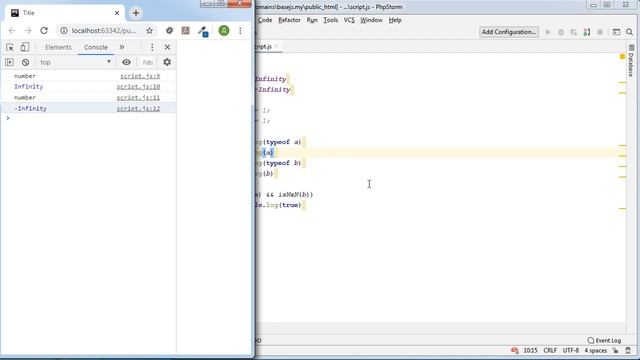
Task: Open the script.js:9 source link
Action: [140, 76]
